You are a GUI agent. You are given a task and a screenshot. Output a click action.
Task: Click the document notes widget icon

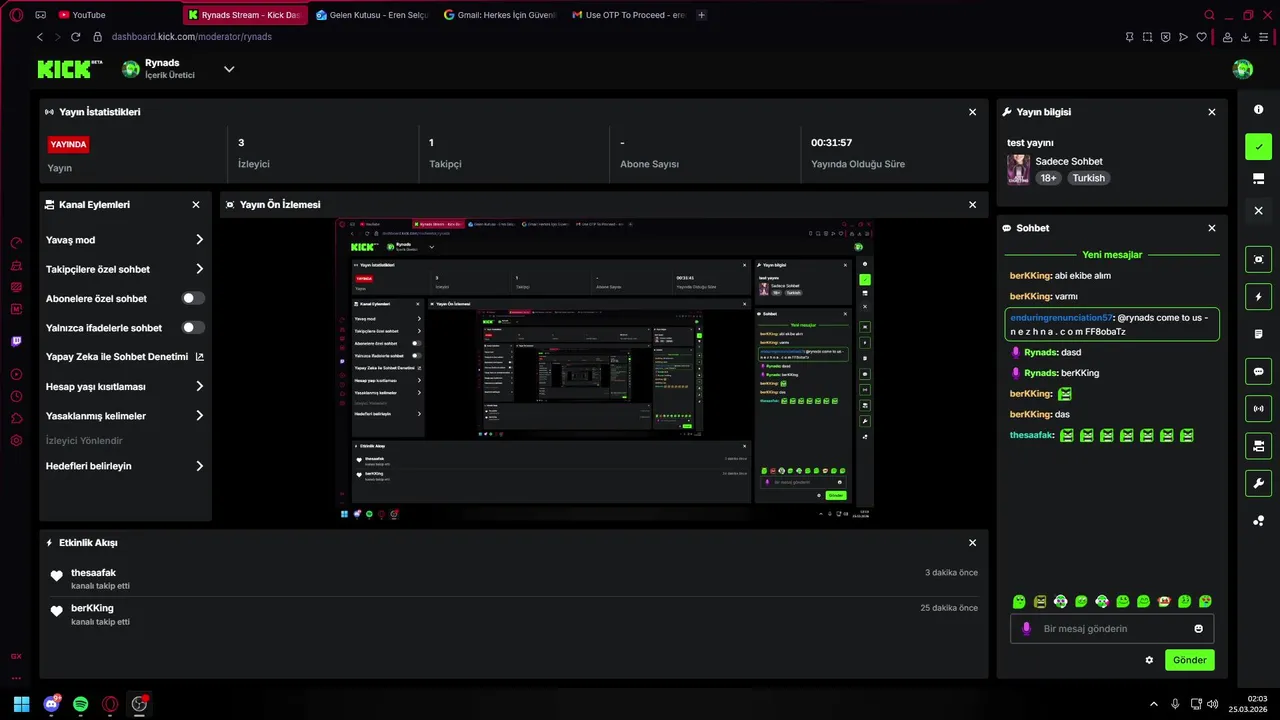(1258, 334)
